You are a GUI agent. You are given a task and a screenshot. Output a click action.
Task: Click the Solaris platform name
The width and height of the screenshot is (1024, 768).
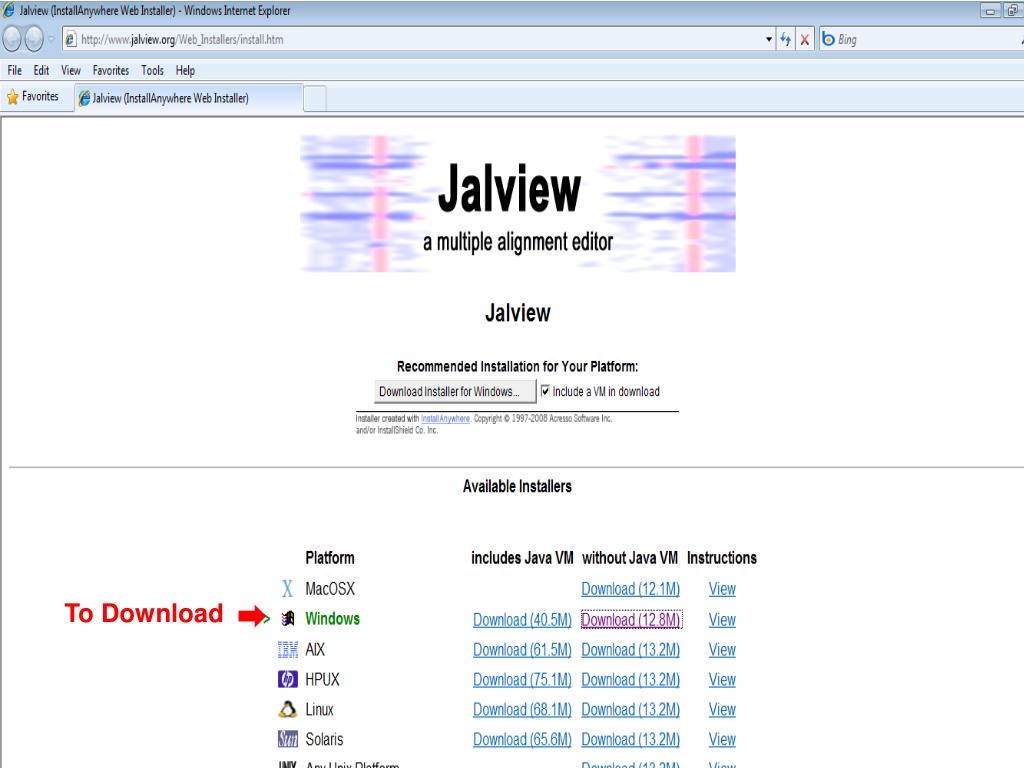tap(324, 739)
